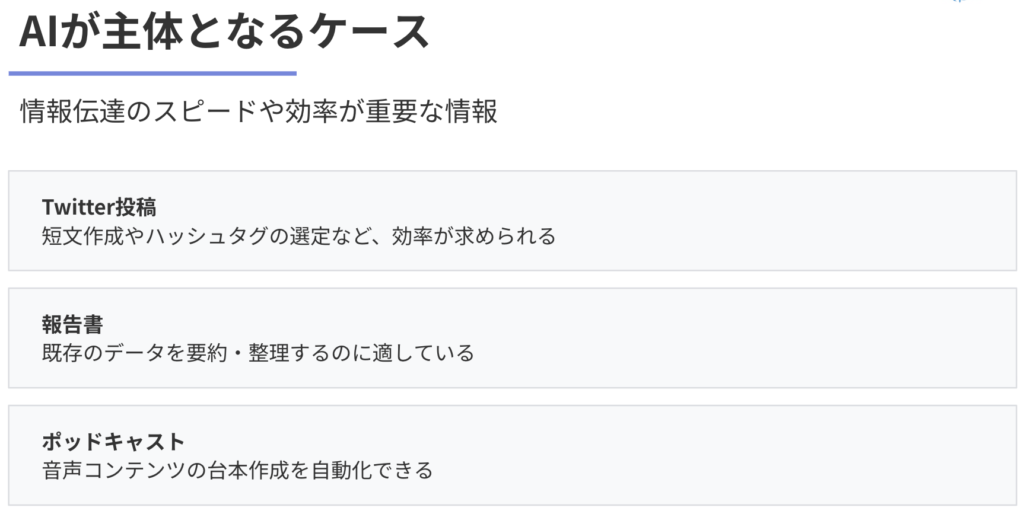Select the text 効率が求められる in Twitter card
1024x511 pixels.
[x=473, y=236]
